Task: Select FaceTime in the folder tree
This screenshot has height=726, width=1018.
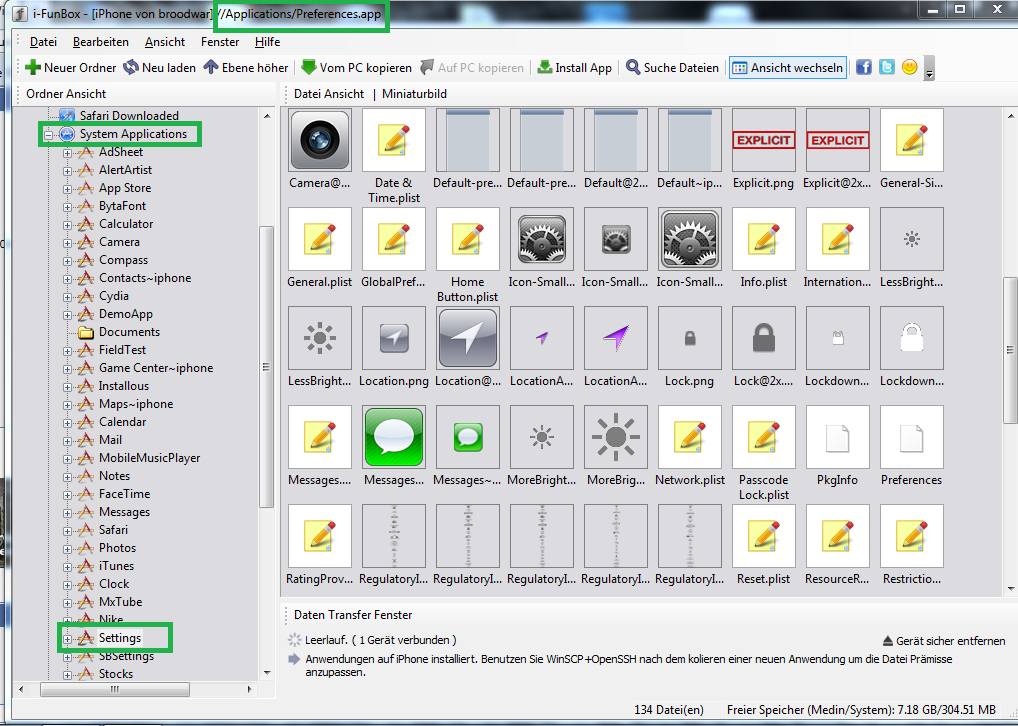Action: 124,494
